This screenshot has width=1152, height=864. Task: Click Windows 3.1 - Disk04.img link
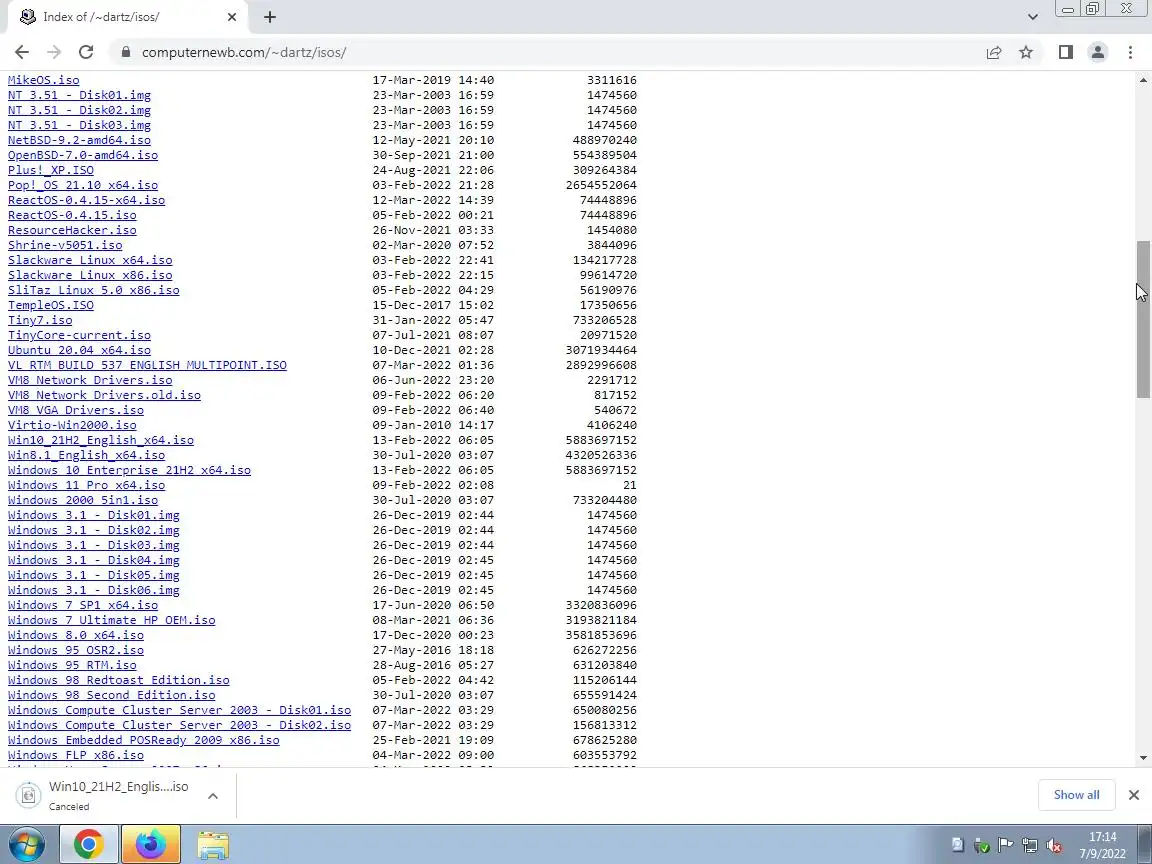(x=93, y=560)
